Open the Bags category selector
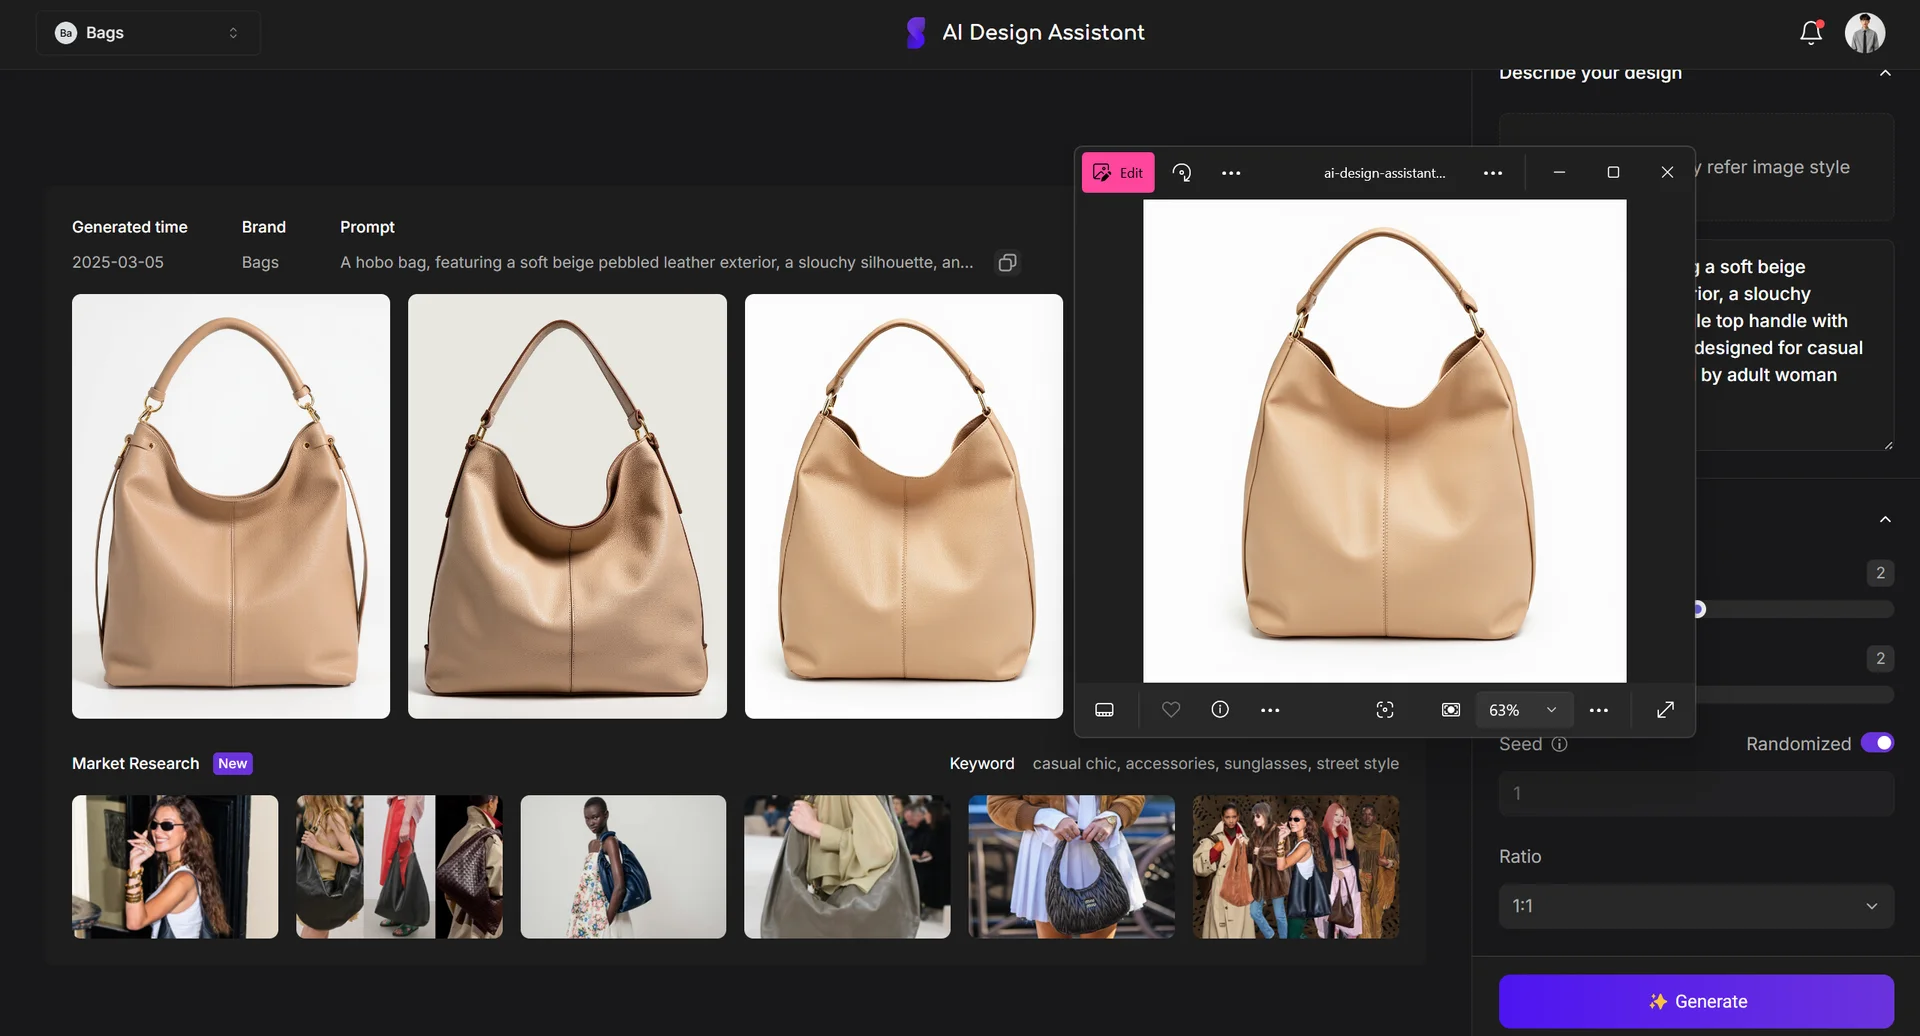This screenshot has height=1036, width=1920. pos(147,32)
